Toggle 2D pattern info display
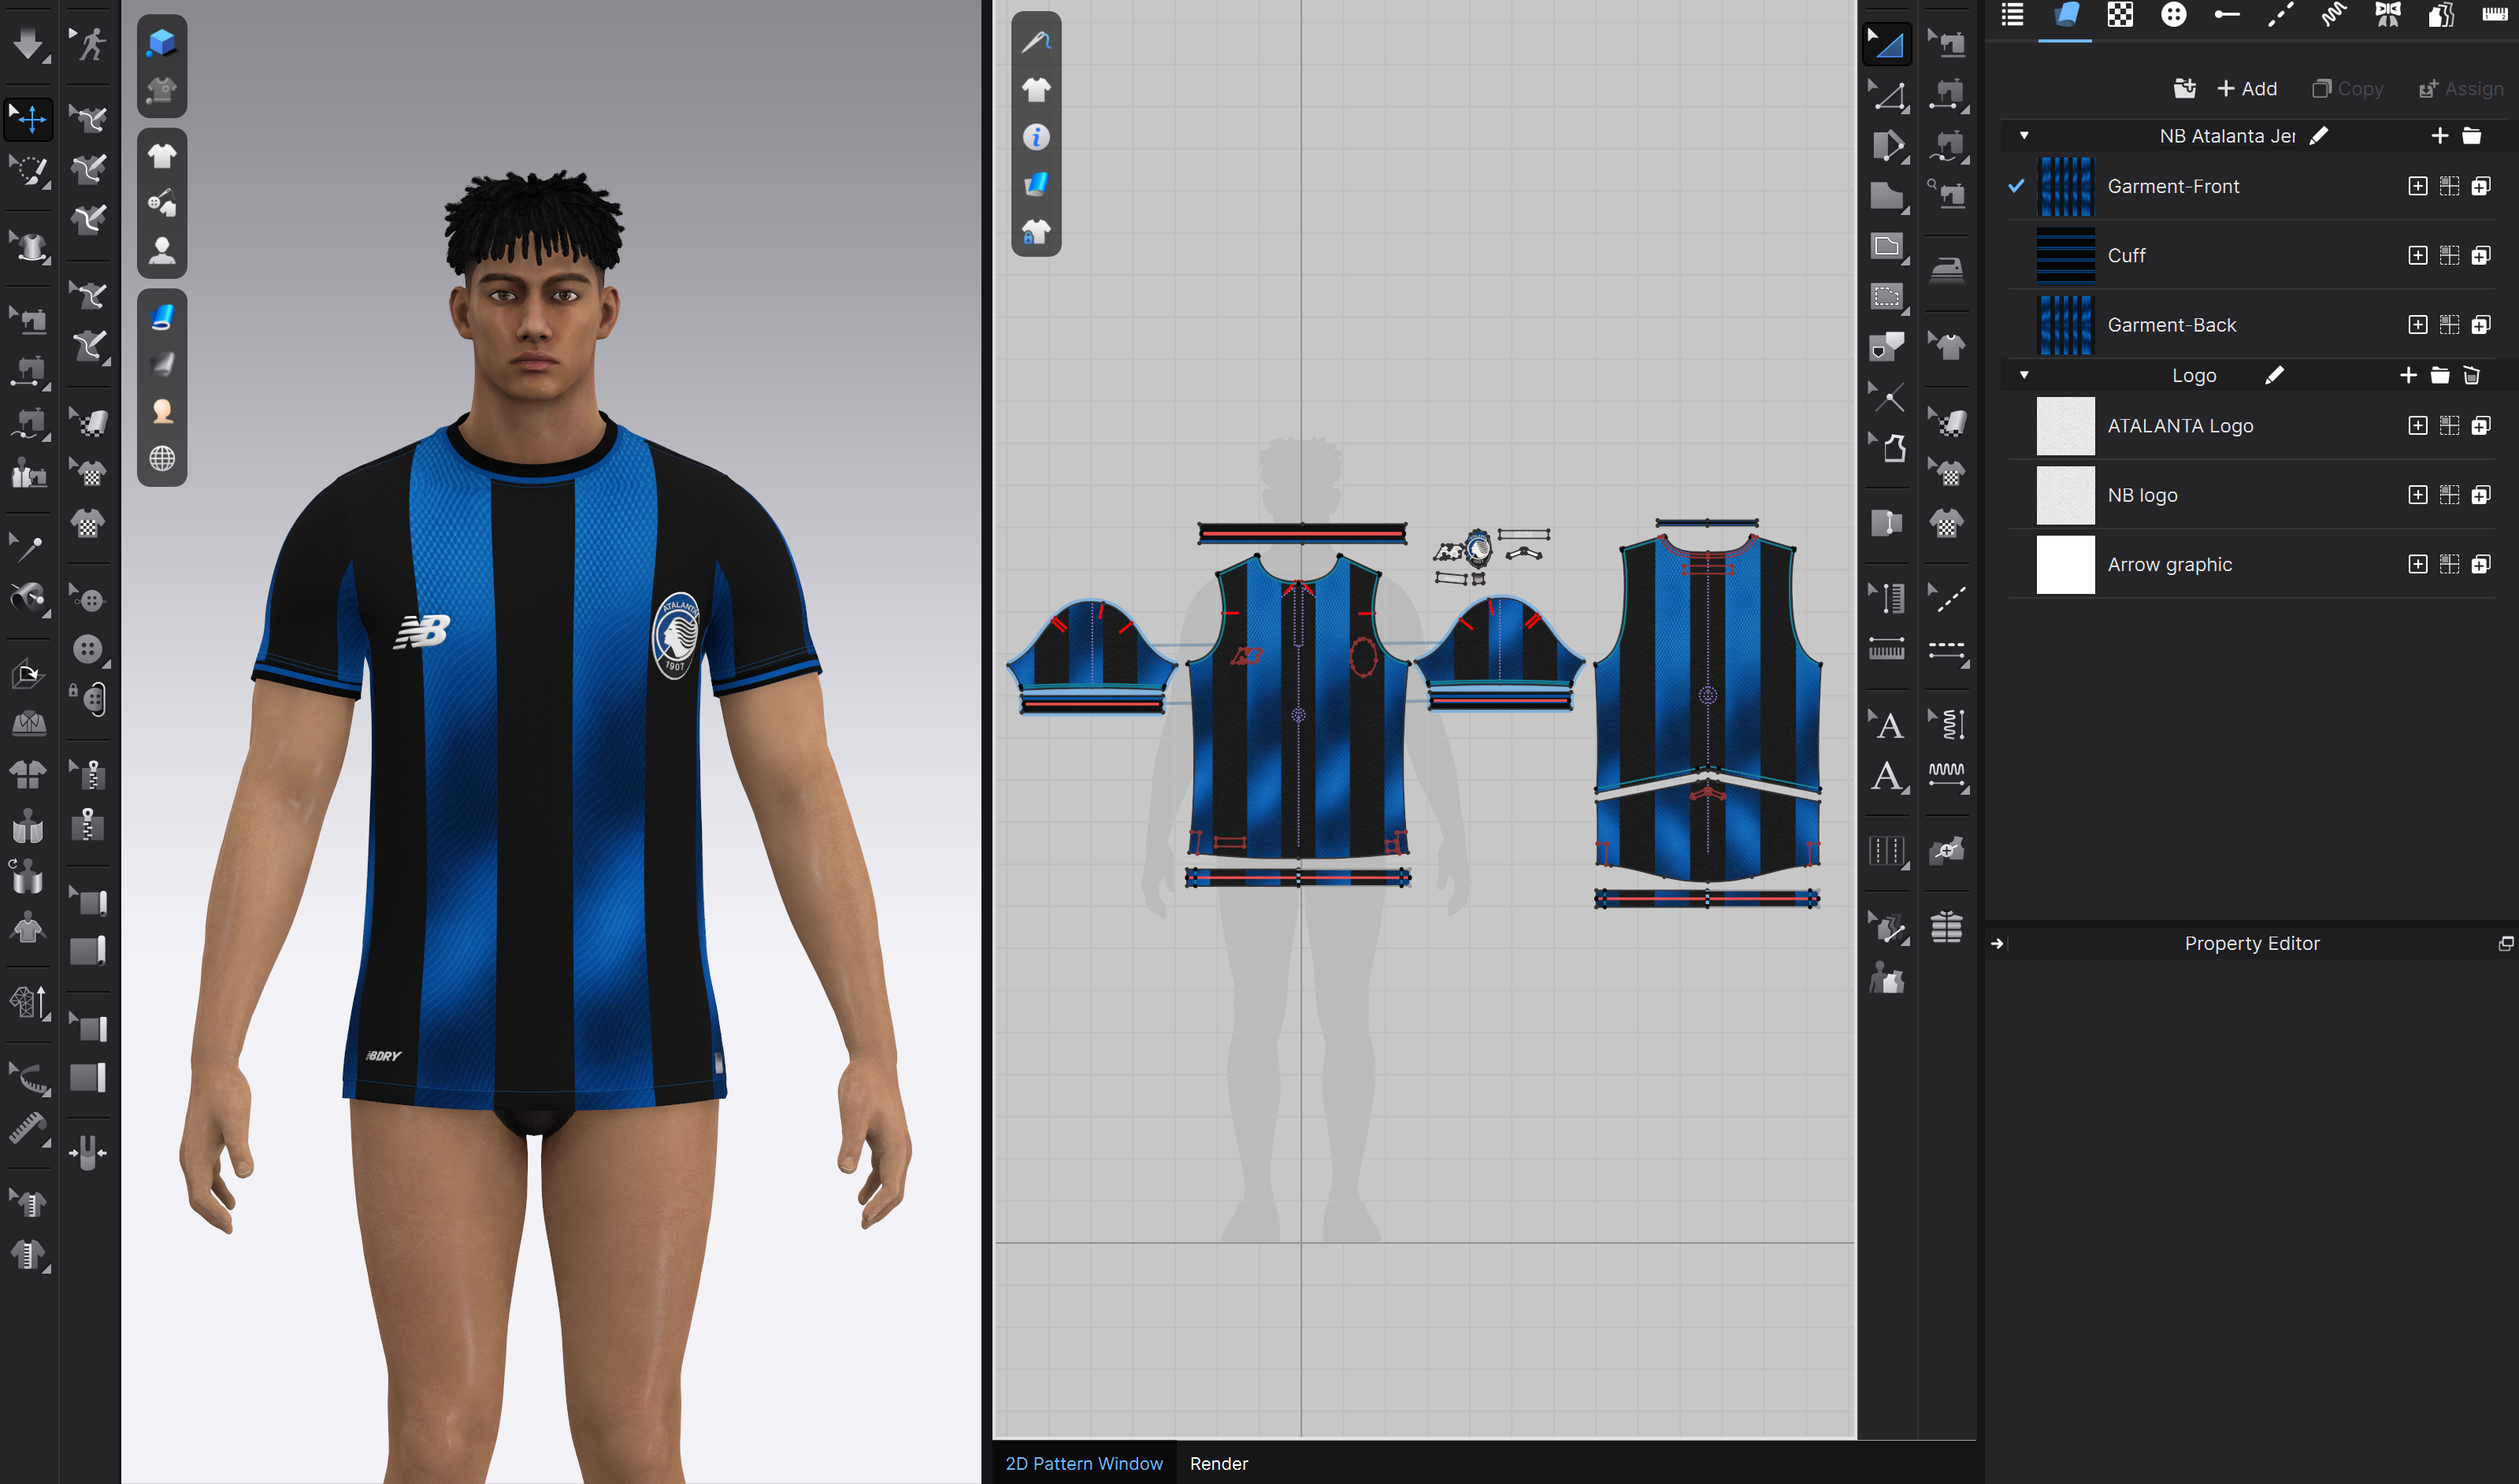Screen dimensions: 2519x1484 [x=1036, y=137]
